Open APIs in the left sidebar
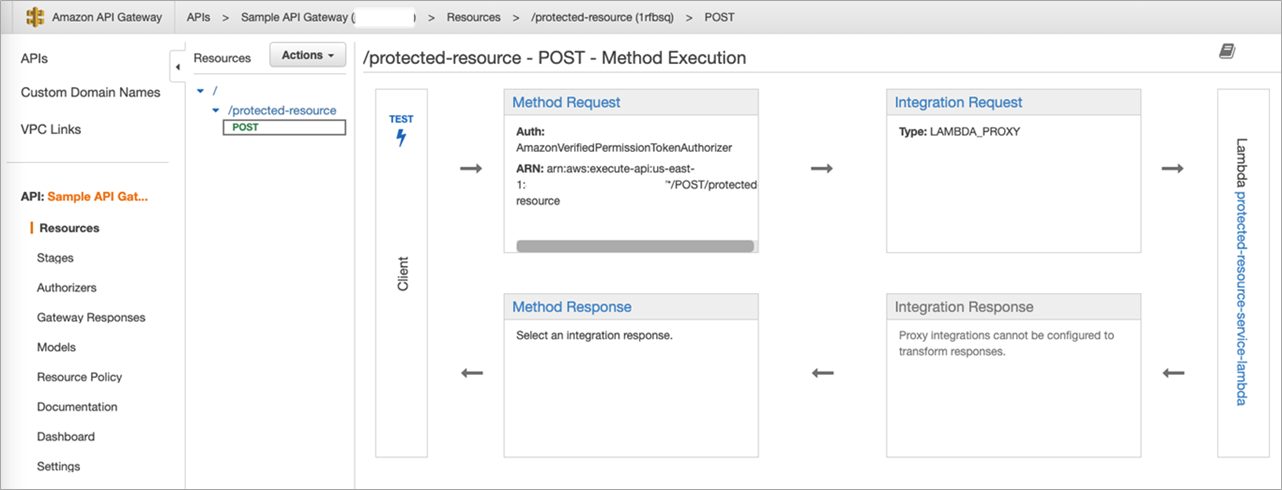This screenshot has height=490, width=1282. [x=34, y=59]
